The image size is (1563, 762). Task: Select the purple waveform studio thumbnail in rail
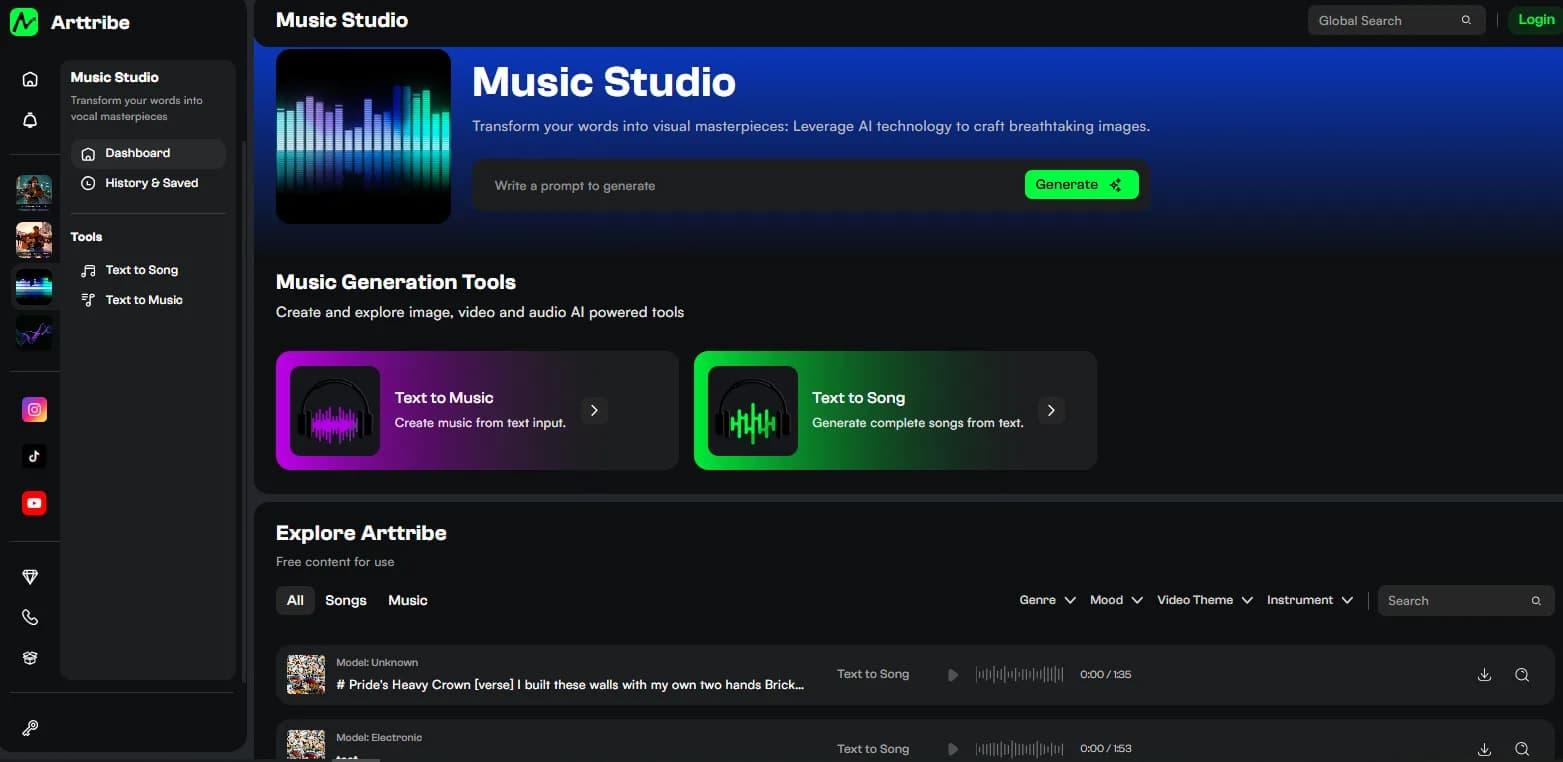pyautogui.click(x=34, y=334)
